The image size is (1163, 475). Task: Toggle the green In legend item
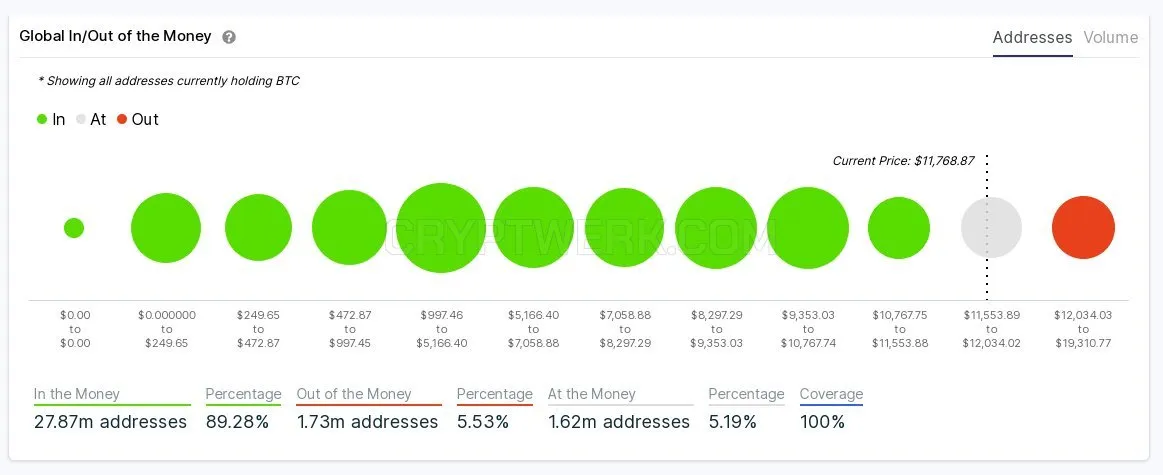coord(51,119)
